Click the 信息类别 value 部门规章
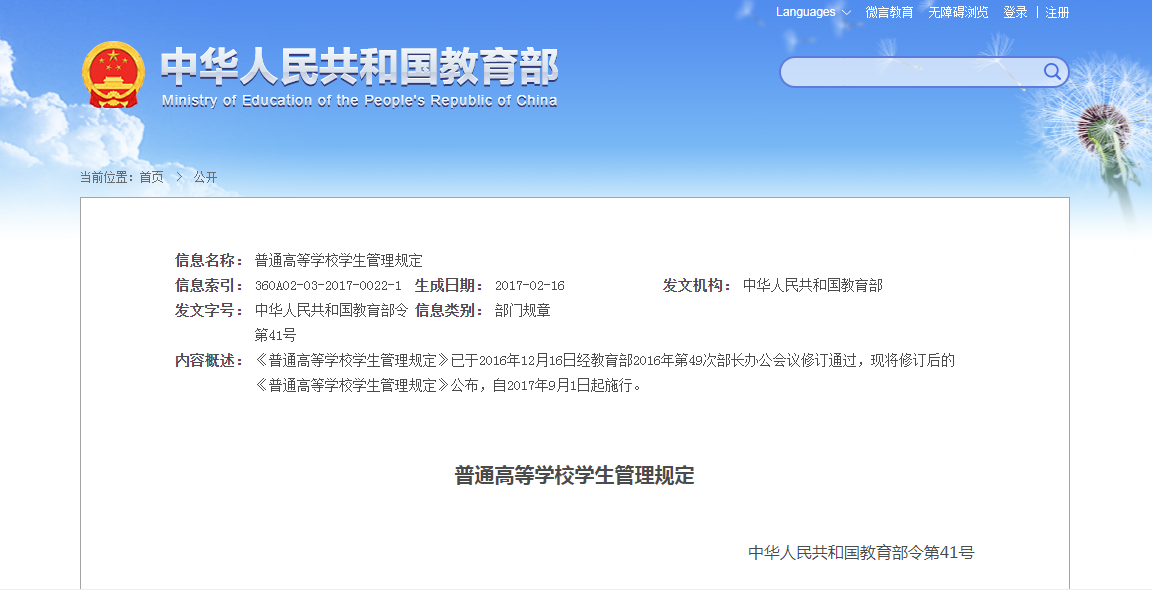1152x593 pixels. point(522,311)
